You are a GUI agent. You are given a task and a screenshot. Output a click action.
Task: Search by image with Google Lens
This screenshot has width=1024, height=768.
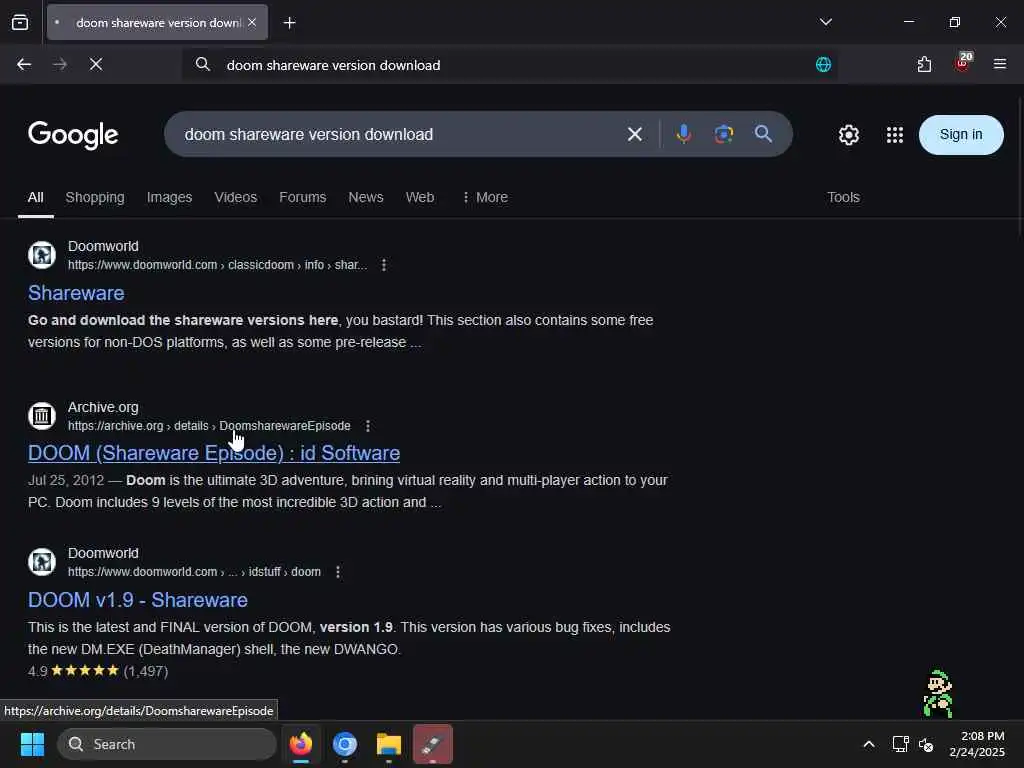[724, 134]
